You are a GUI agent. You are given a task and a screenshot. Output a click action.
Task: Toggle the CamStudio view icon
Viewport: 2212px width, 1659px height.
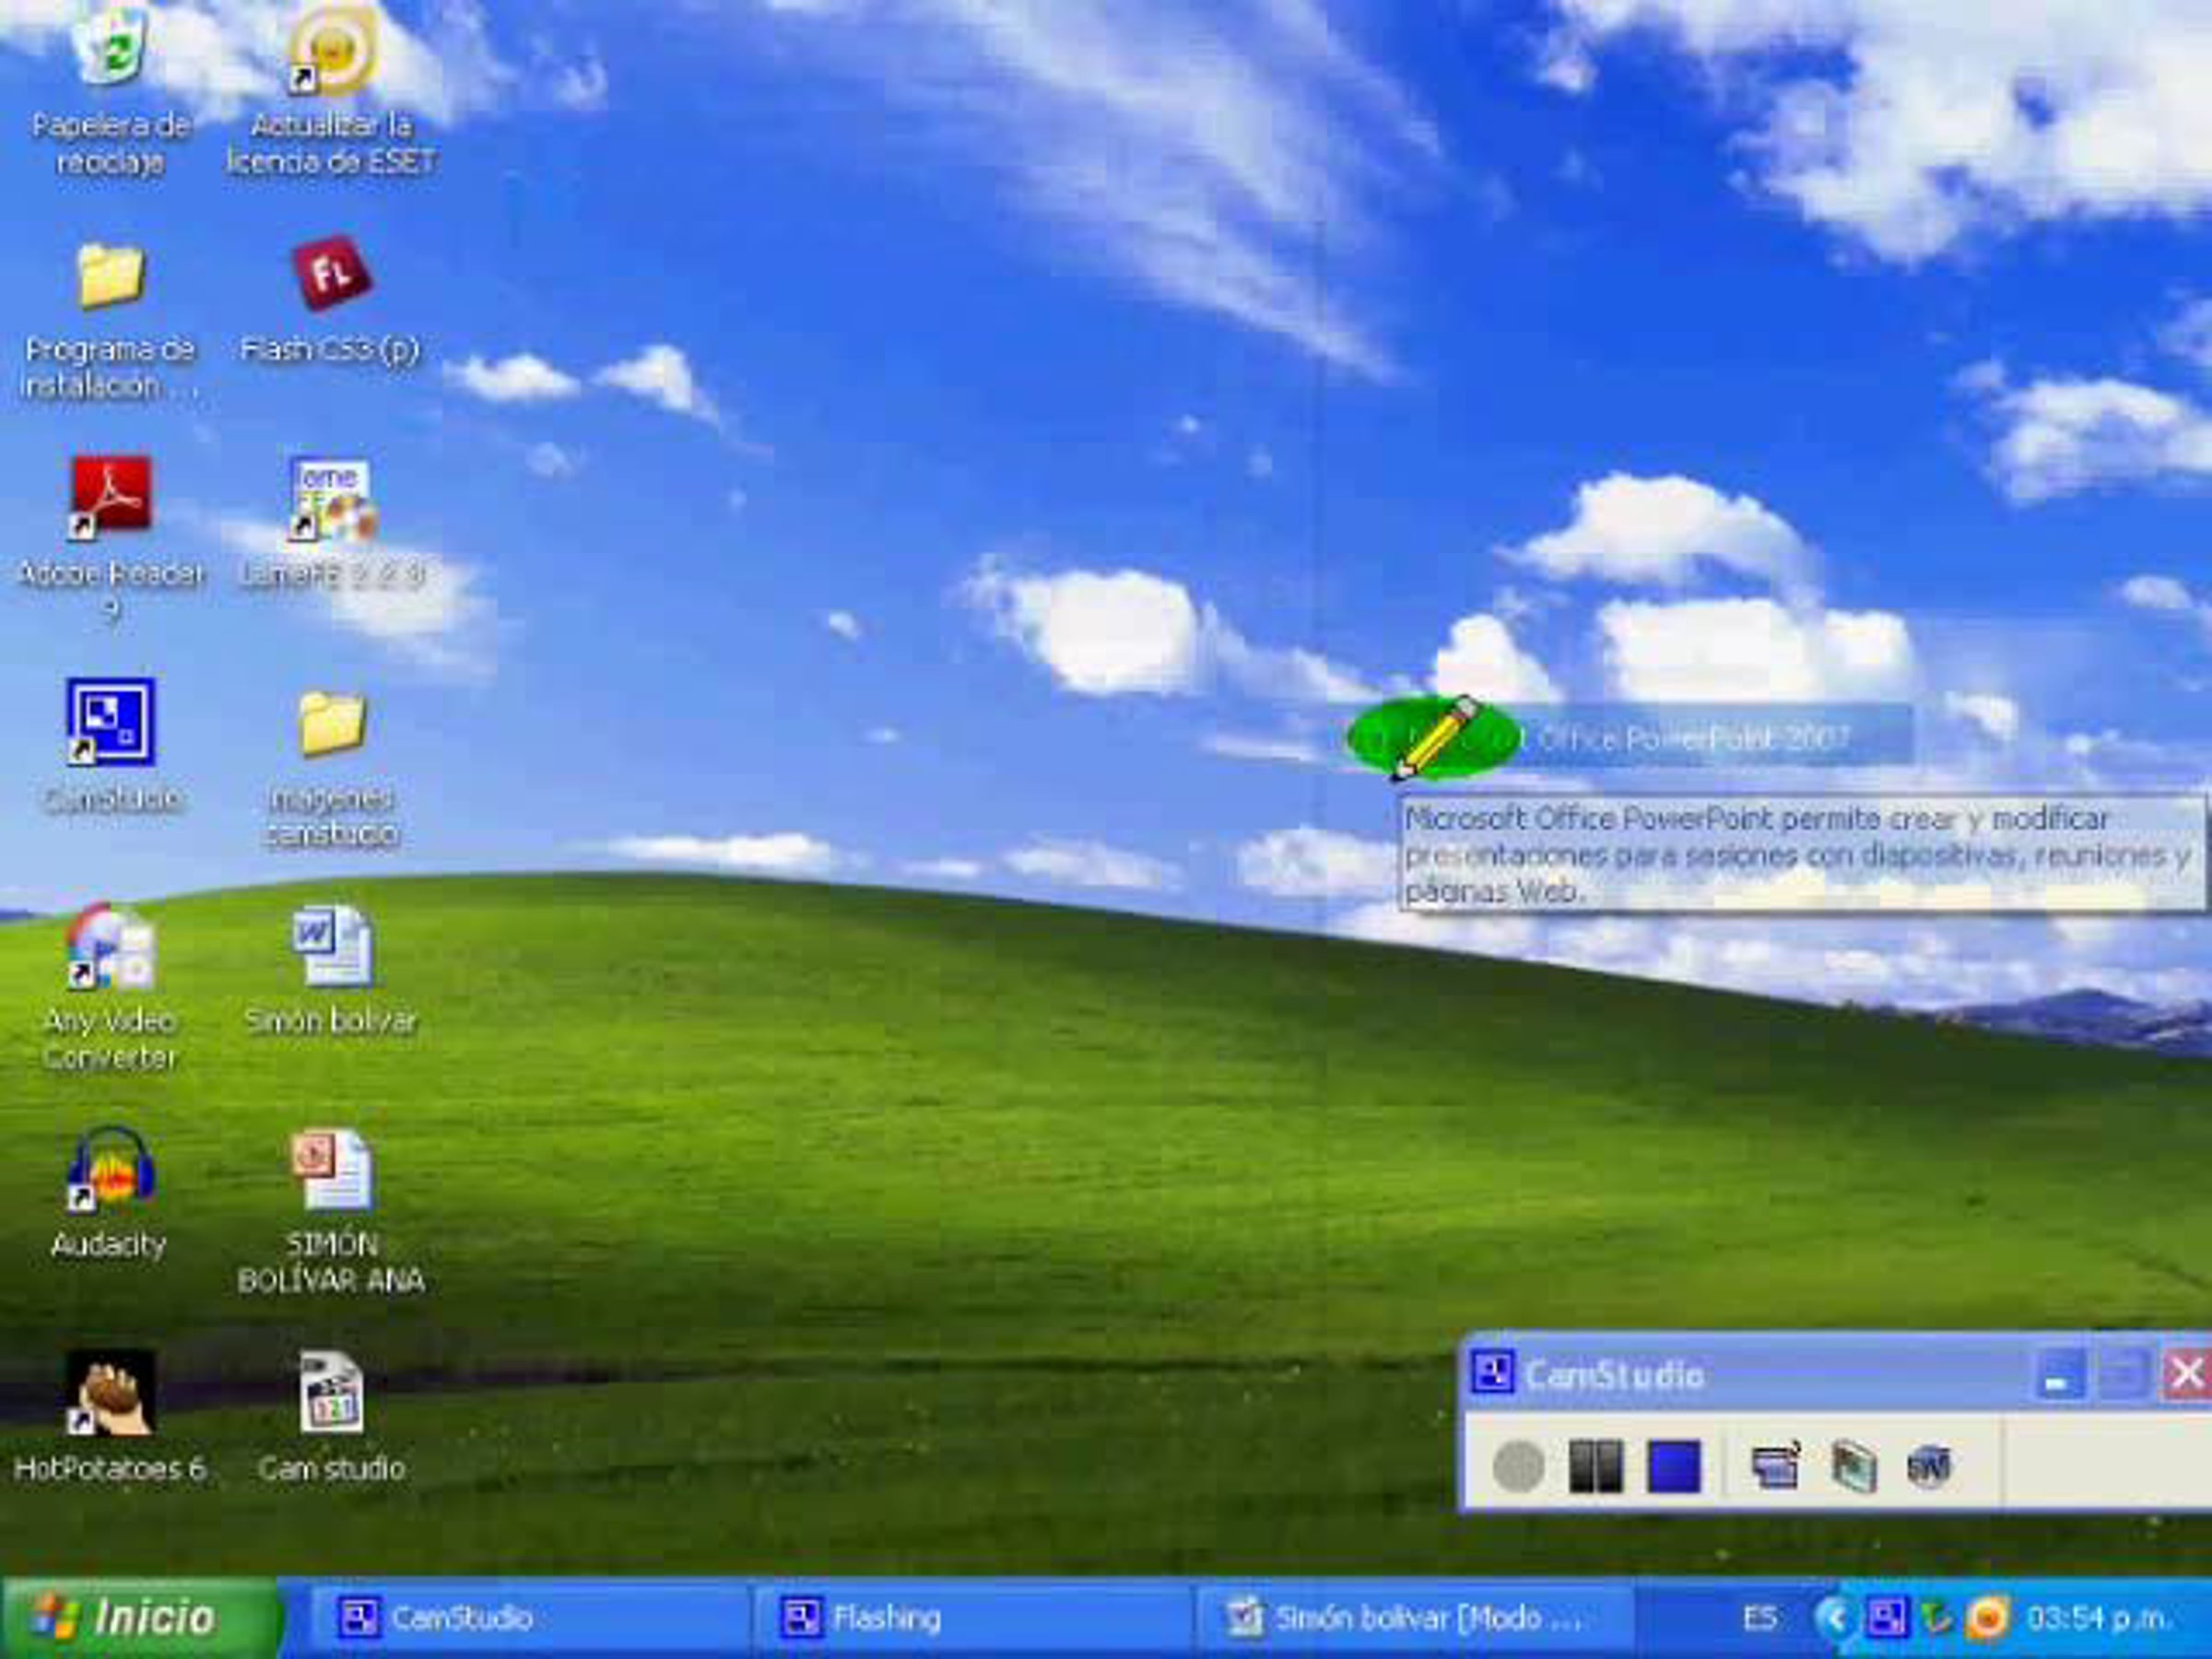1775,1467
